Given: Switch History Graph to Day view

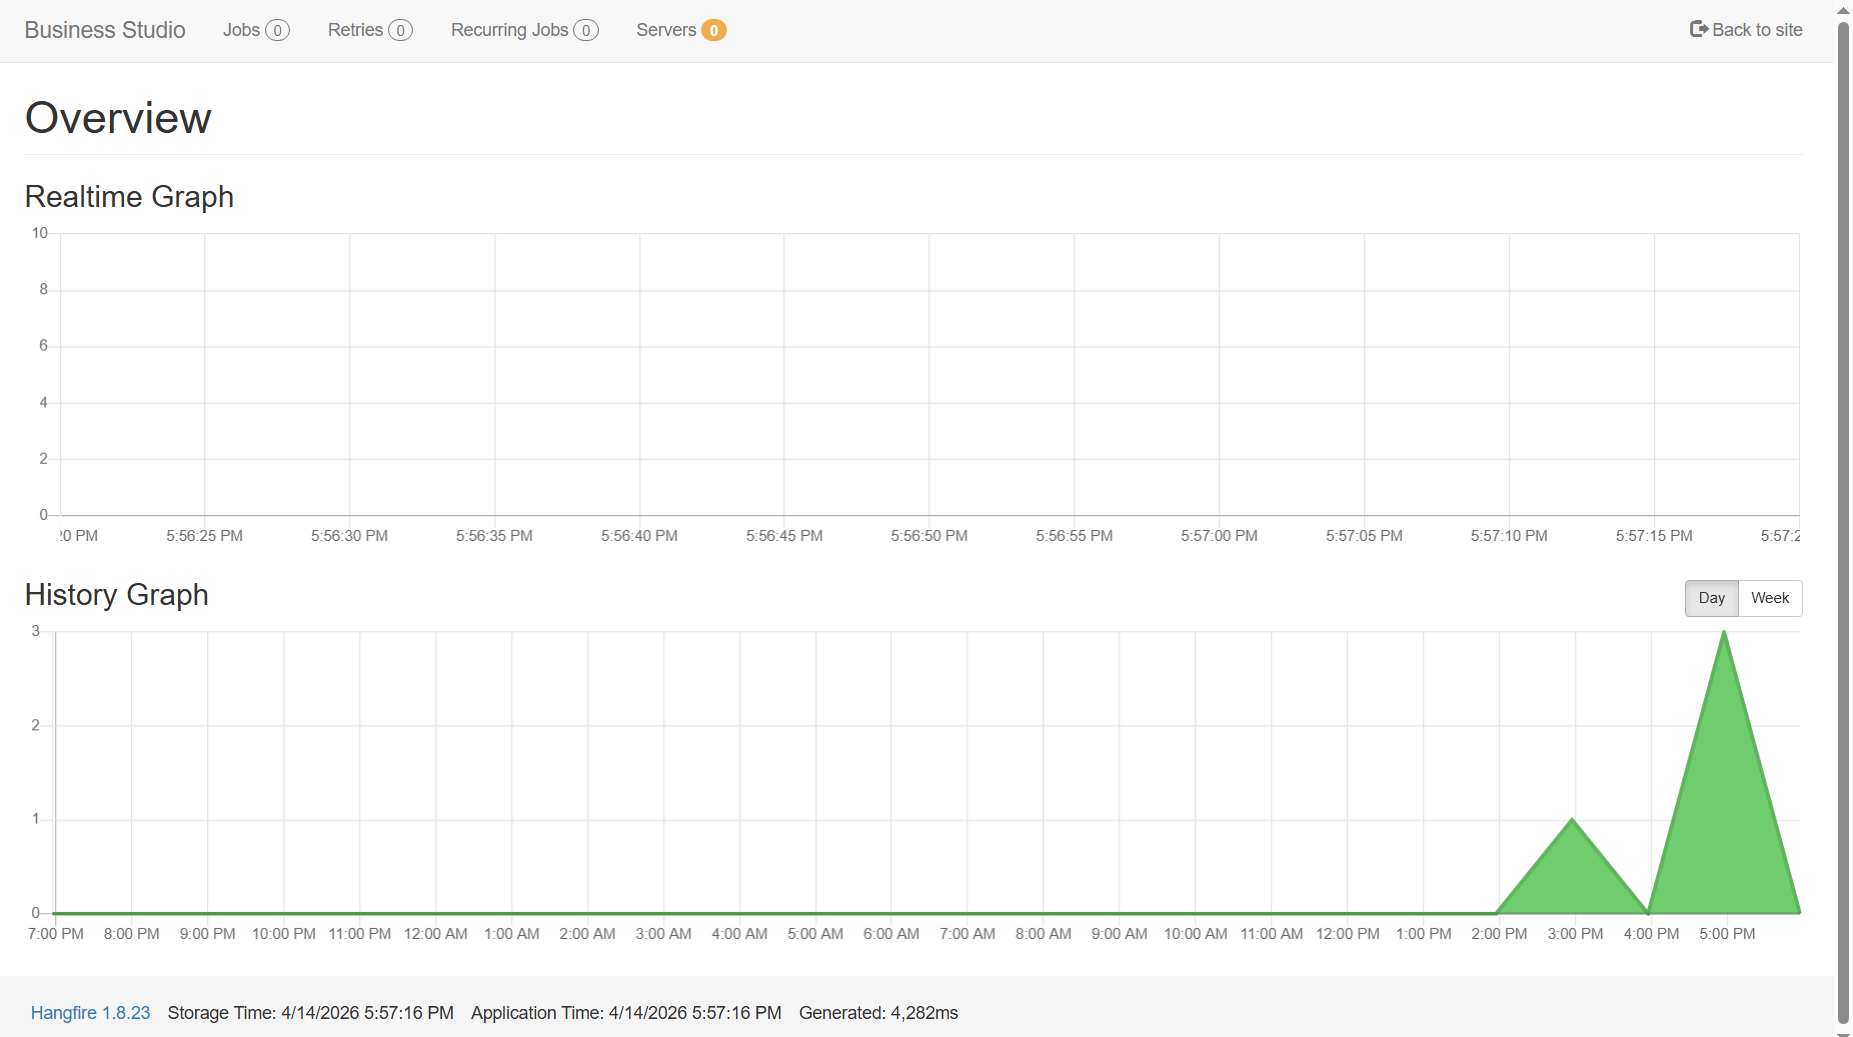Looking at the screenshot, I should [x=1711, y=598].
